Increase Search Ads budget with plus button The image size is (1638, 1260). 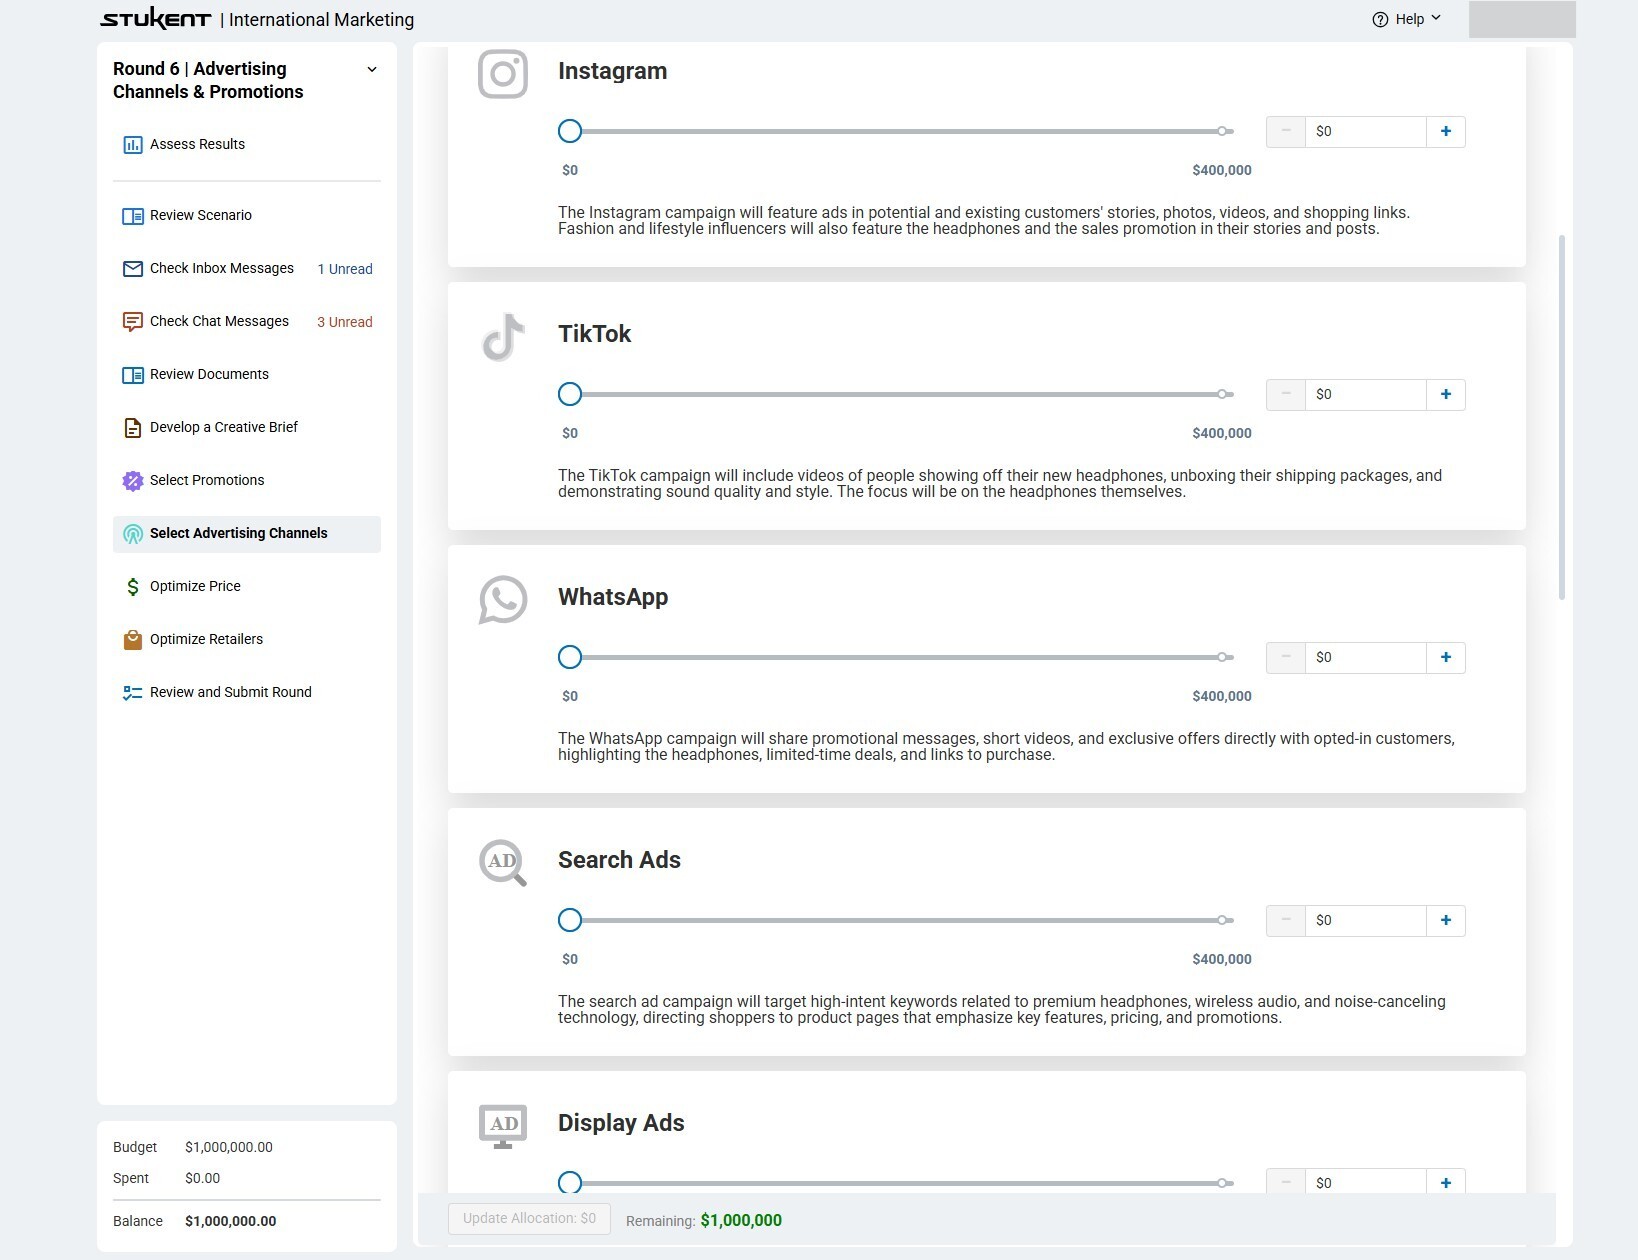(x=1446, y=921)
